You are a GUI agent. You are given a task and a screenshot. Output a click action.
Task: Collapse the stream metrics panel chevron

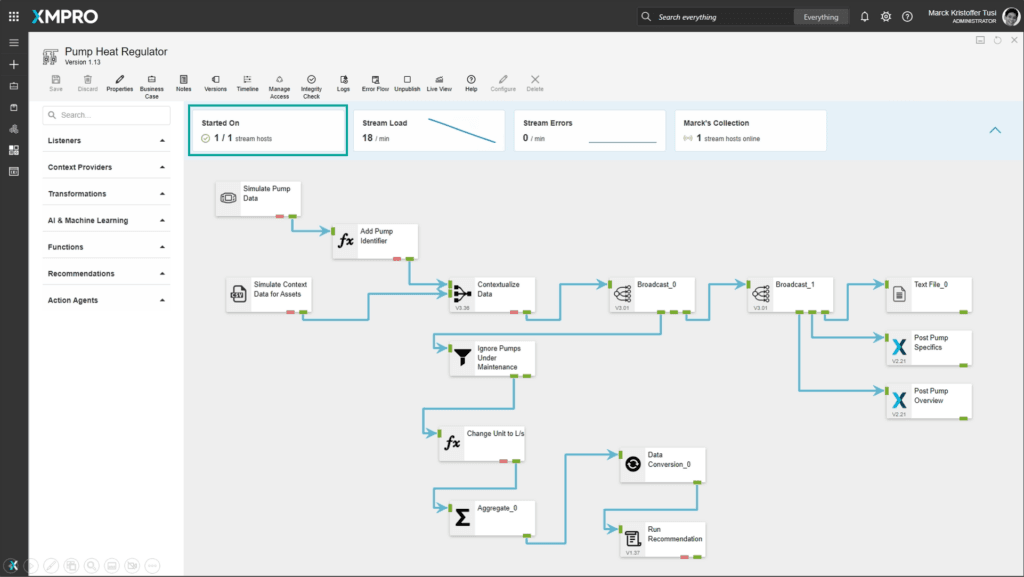coord(995,130)
